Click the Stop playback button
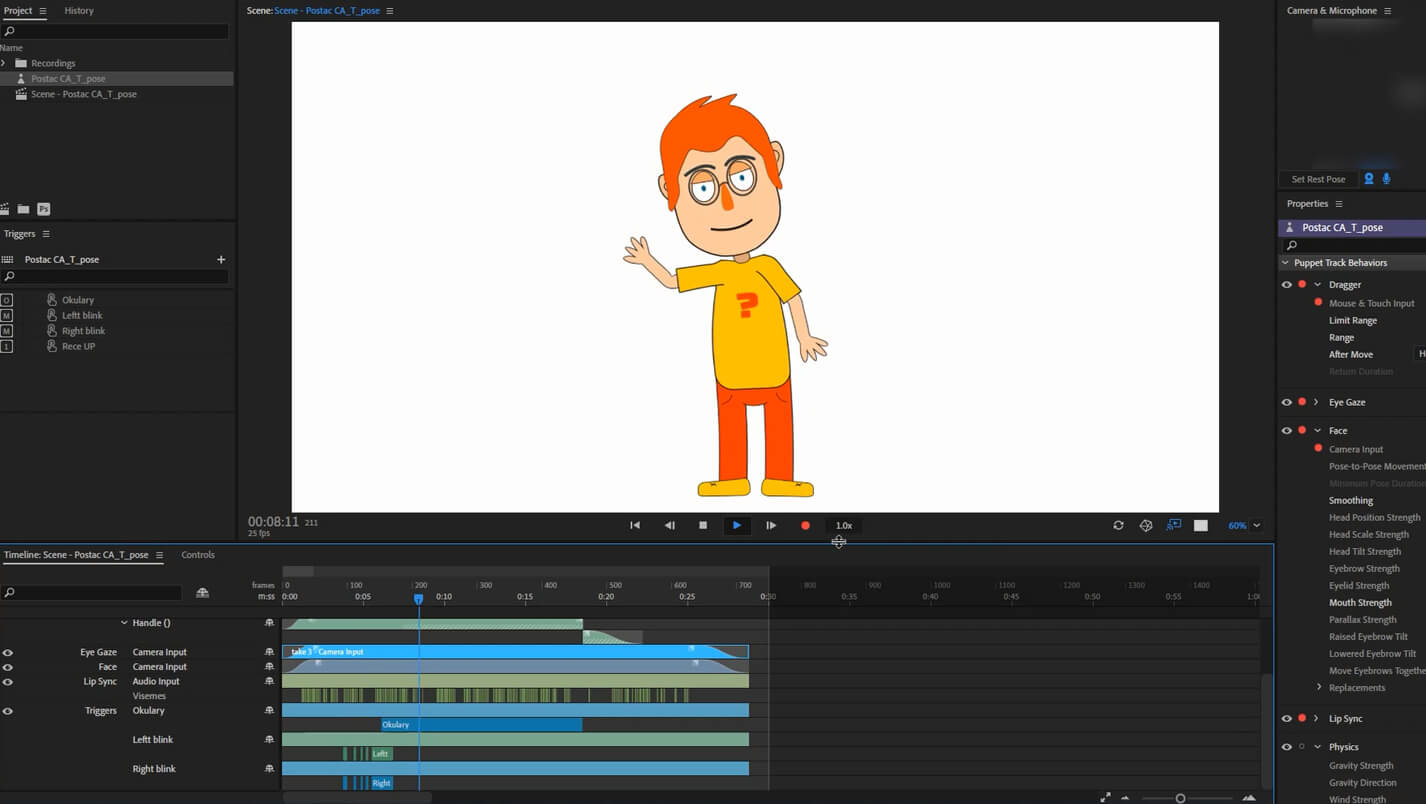The image size is (1426, 804). click(703, 525)
